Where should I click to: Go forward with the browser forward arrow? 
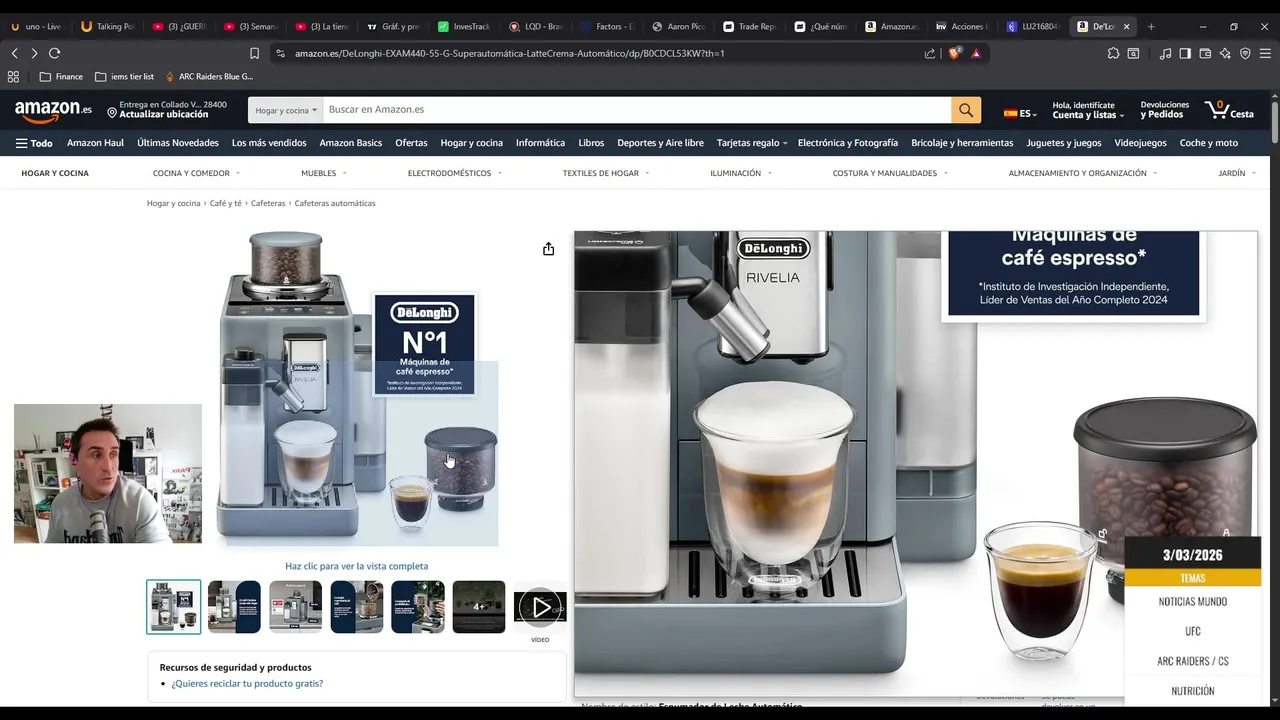point(34,53)
